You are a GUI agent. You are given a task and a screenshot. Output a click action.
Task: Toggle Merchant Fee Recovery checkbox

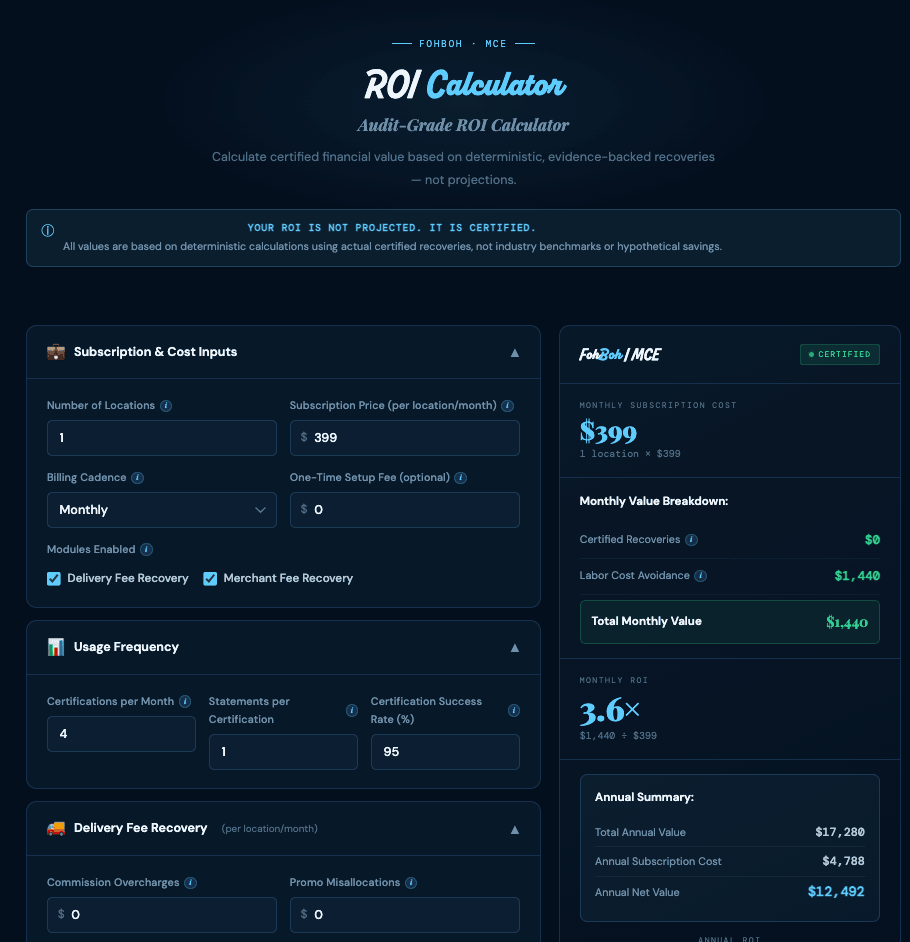pos(210,579)
